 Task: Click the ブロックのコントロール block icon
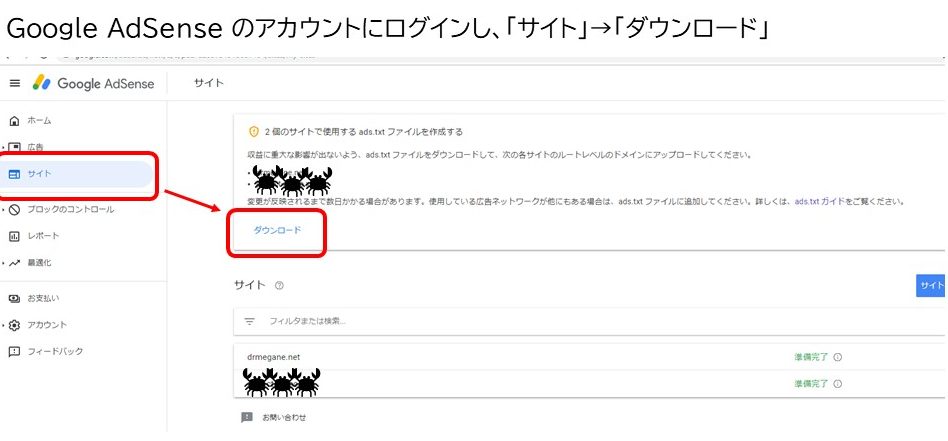[15, 210]
